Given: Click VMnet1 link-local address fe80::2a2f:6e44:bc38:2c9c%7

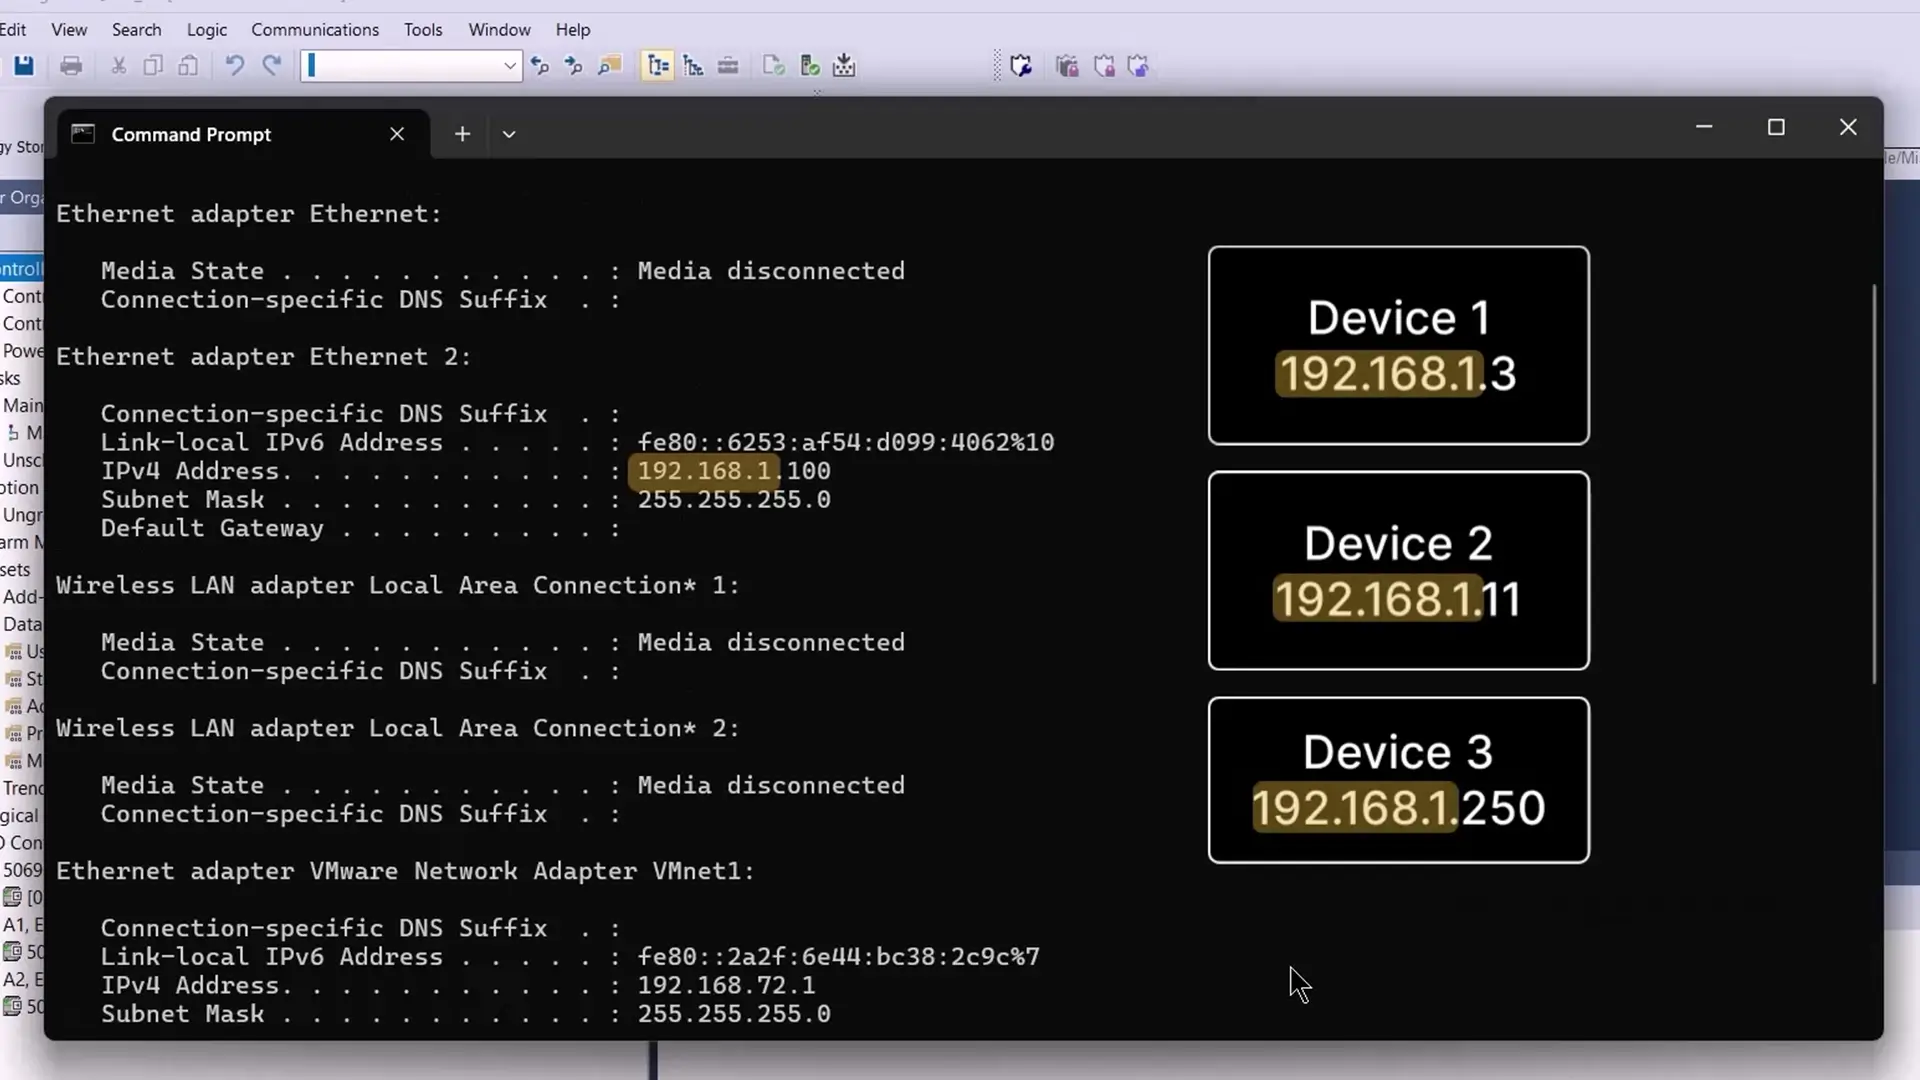Looking at the screenshot, I should 839,957.
